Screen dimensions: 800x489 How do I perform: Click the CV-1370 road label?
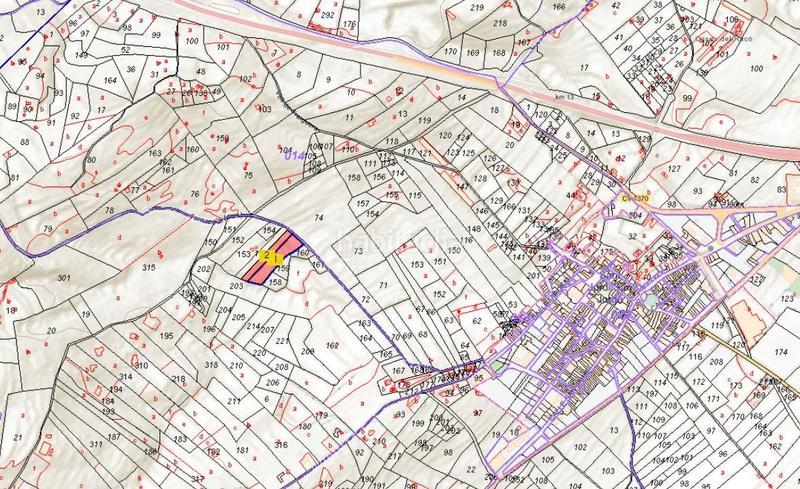point(635,199)
